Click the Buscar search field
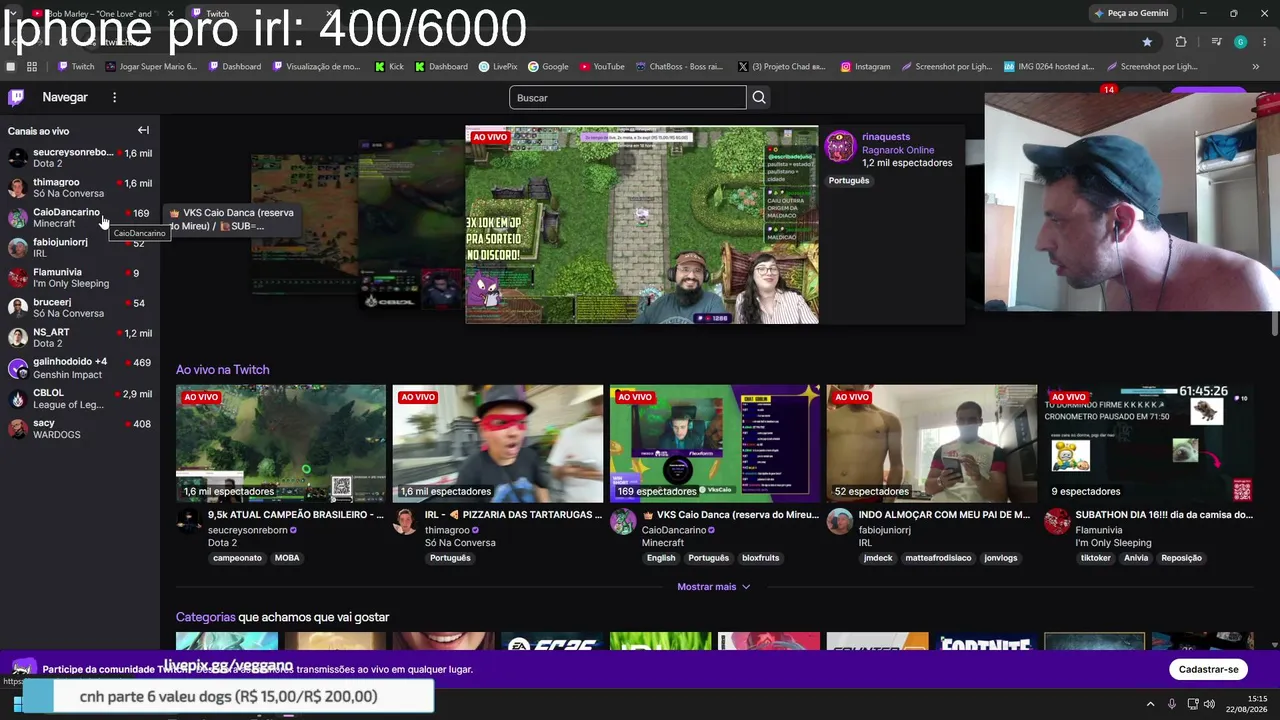Viewport: 1280px width, 720px height. pyautogui.click(x=627, y=97)
